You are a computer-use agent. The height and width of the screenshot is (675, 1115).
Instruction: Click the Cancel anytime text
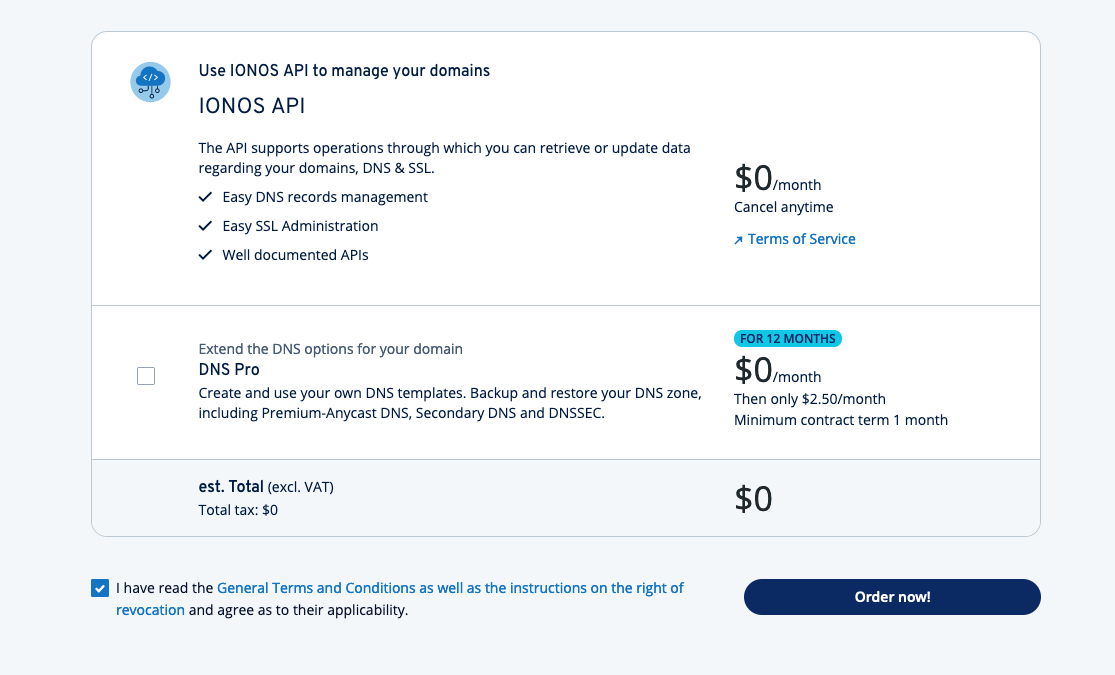pos(783,207)
